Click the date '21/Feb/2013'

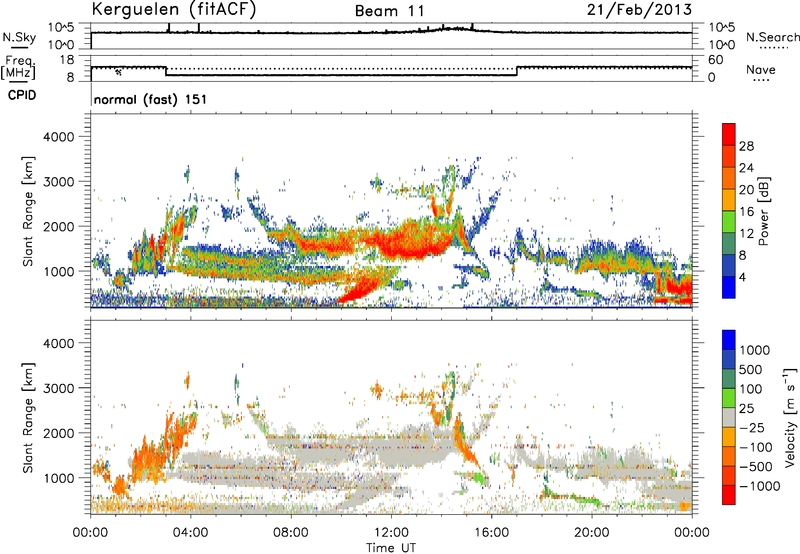(639, 9)
